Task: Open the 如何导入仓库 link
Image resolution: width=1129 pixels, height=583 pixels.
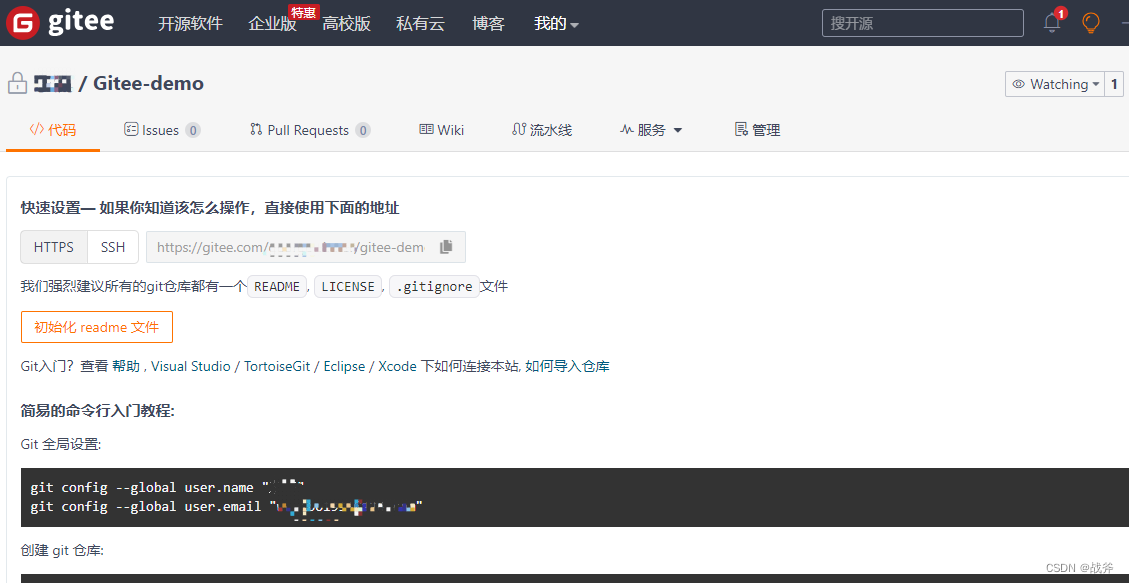Action: (567, 366)
